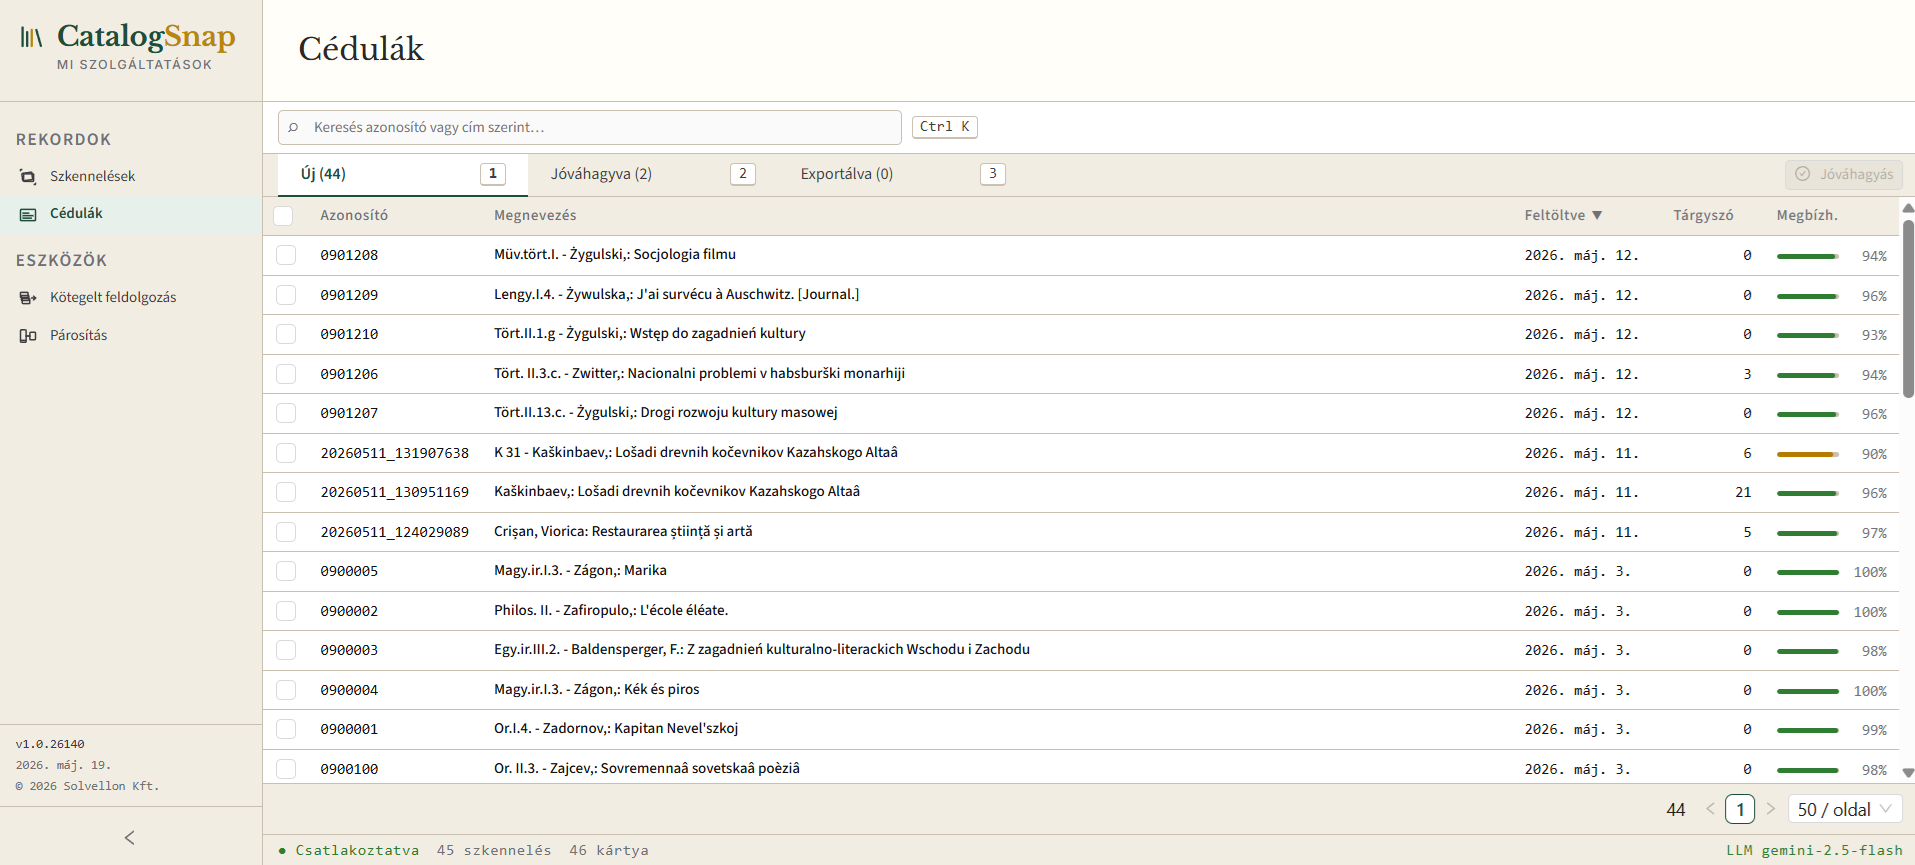Open record 'Crișan, Viorica: Restaurarea știință și artă'
Viewport: 1915px width, 865px height.
(623, 531)
